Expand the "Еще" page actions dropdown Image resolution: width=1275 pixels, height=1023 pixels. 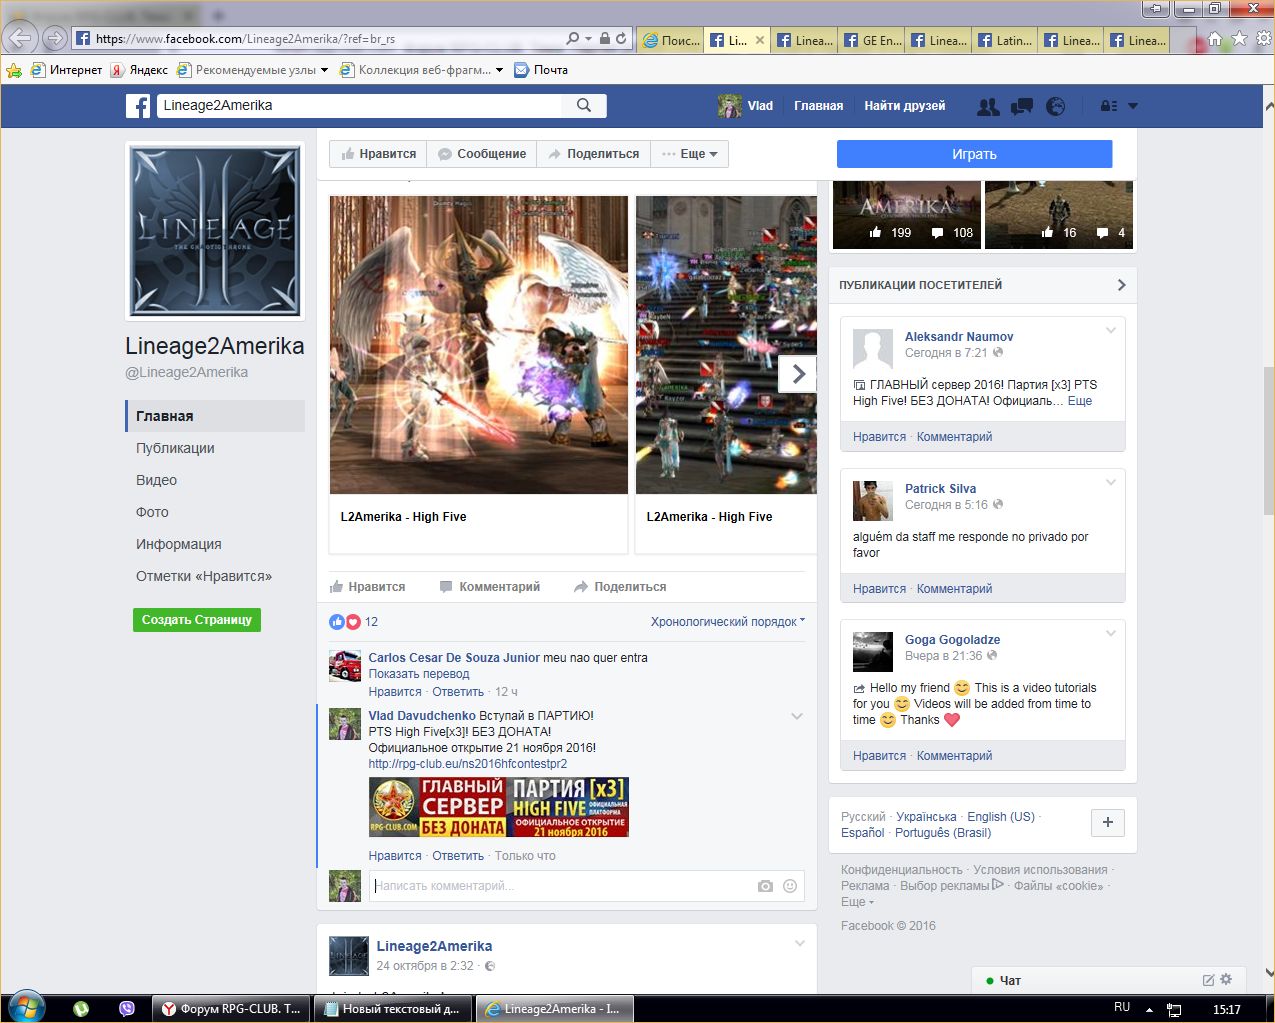tap(690, 154)
